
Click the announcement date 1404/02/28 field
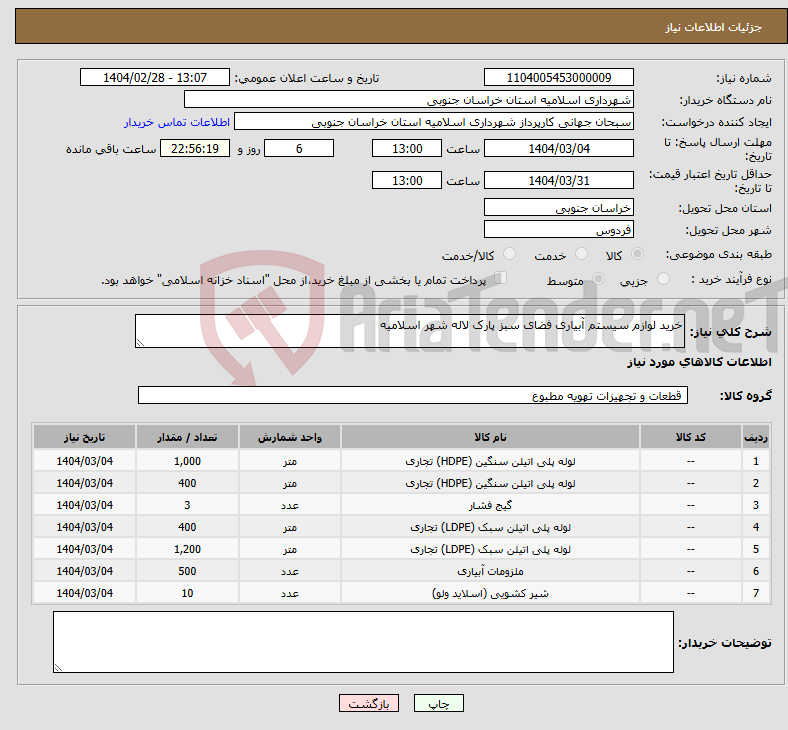pyautogui.click(x=155, y=78)
